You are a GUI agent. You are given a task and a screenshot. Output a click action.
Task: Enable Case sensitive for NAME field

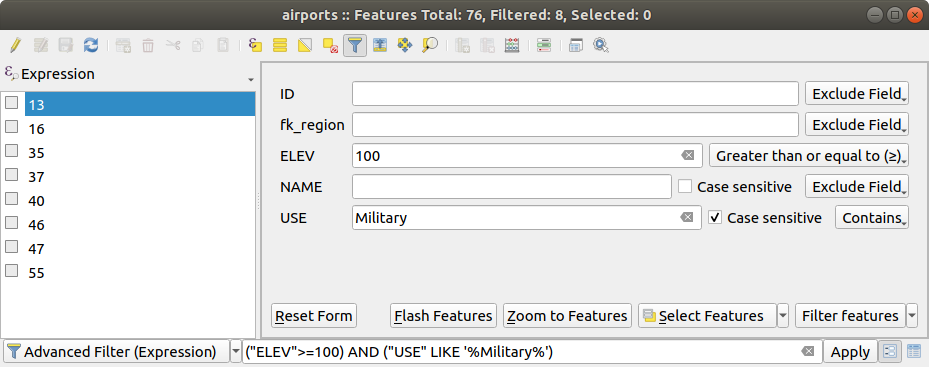(685, 187)
